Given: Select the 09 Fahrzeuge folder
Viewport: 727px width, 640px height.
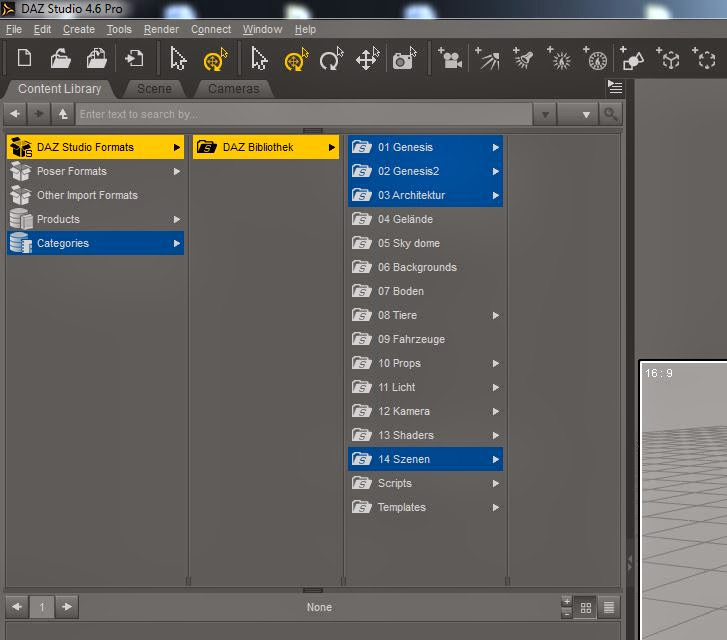Looking at the screenshot, I should point(425,339).
